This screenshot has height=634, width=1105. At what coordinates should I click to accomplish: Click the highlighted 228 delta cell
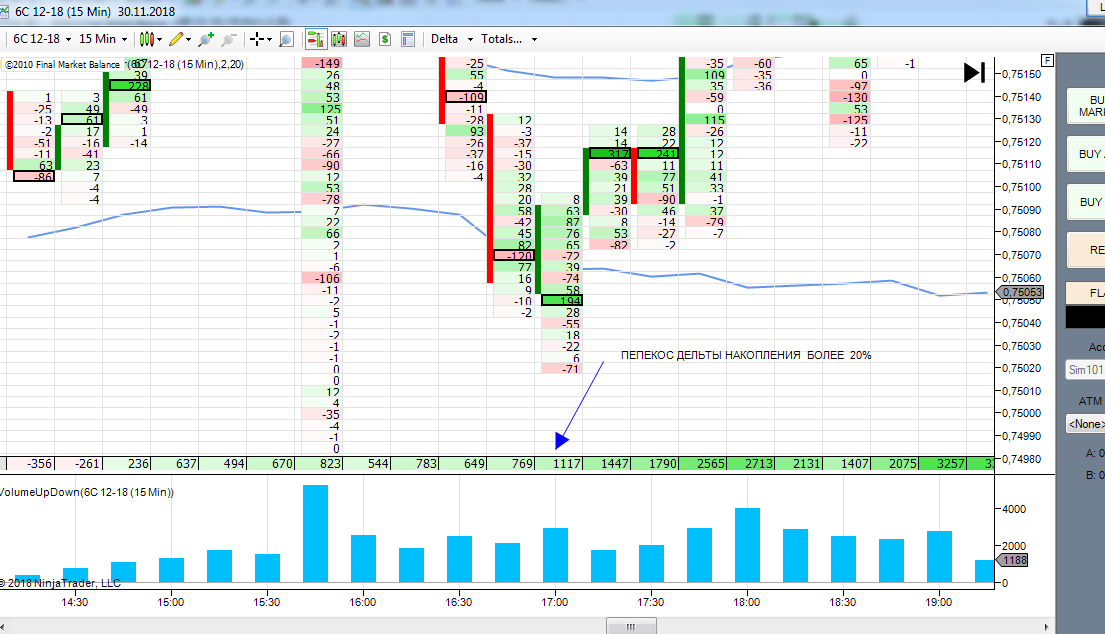click(x=130, y=86)
